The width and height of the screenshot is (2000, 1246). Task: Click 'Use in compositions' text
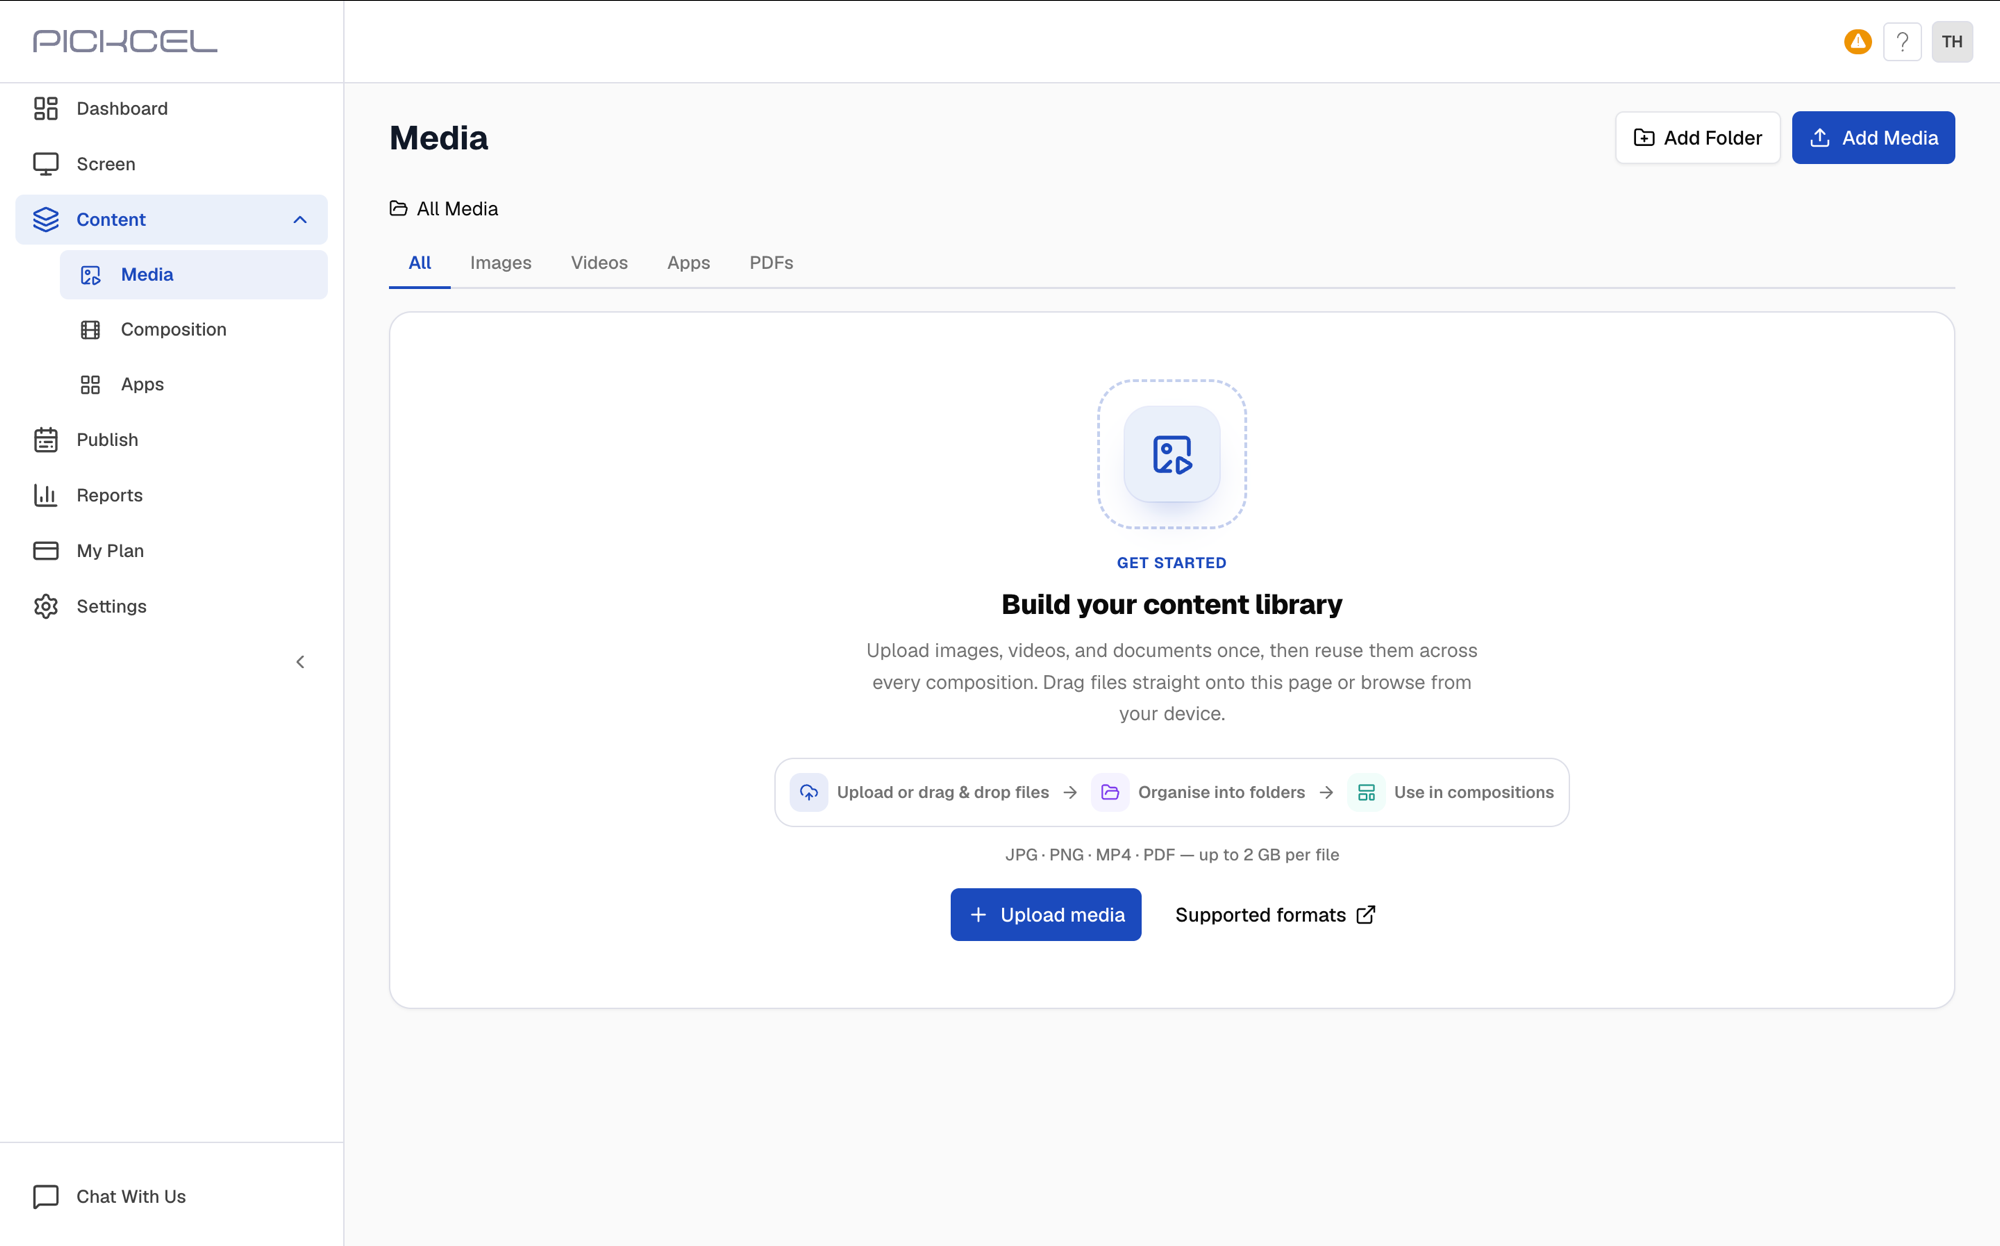[x=1474, y=792]
